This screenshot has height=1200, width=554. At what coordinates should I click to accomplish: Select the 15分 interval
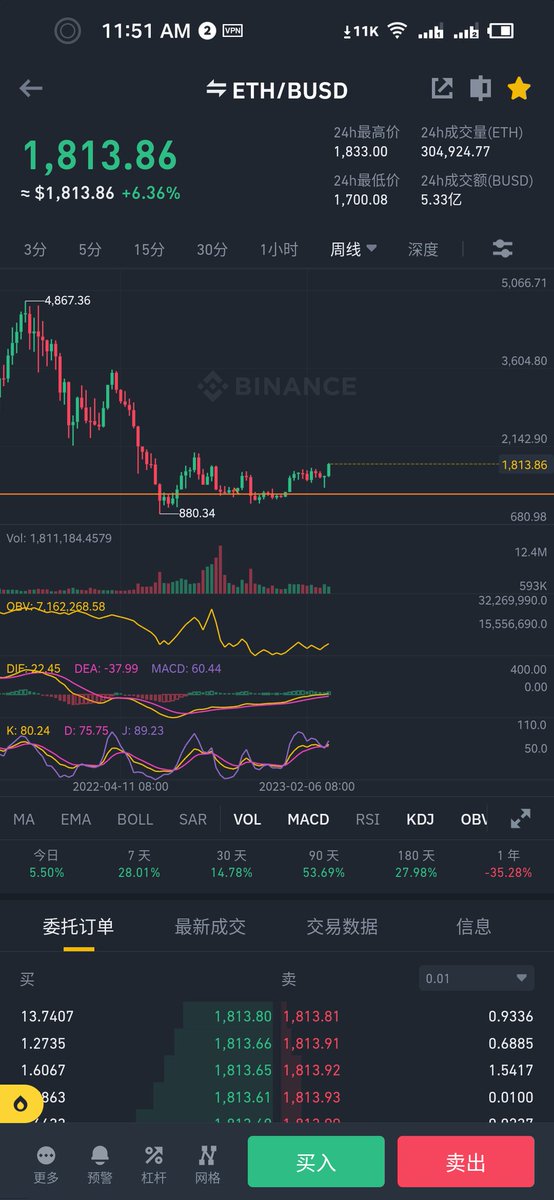tap(149, 250)
